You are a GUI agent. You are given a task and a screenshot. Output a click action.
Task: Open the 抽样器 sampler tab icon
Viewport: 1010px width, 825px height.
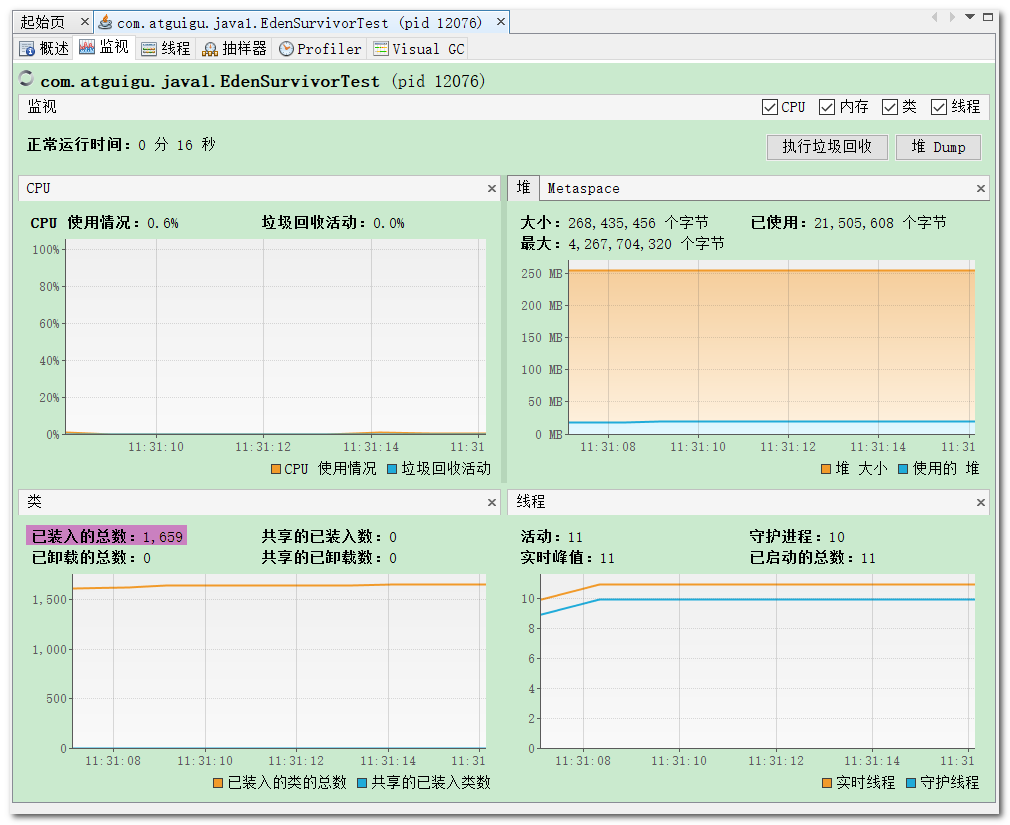pyautogui.click(x=210, y=49)
